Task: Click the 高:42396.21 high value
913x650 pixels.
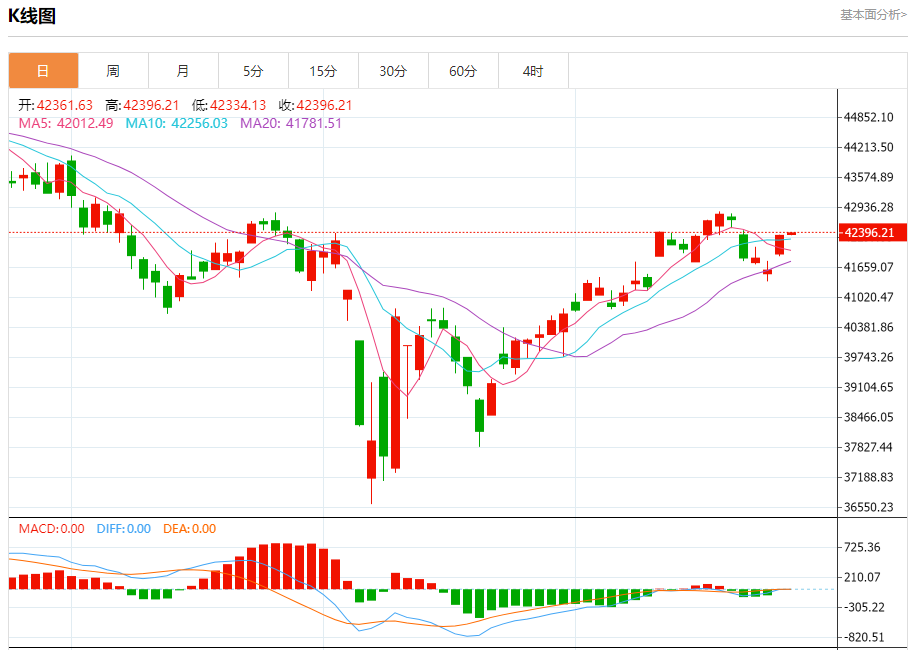Action: coord(142,105)
